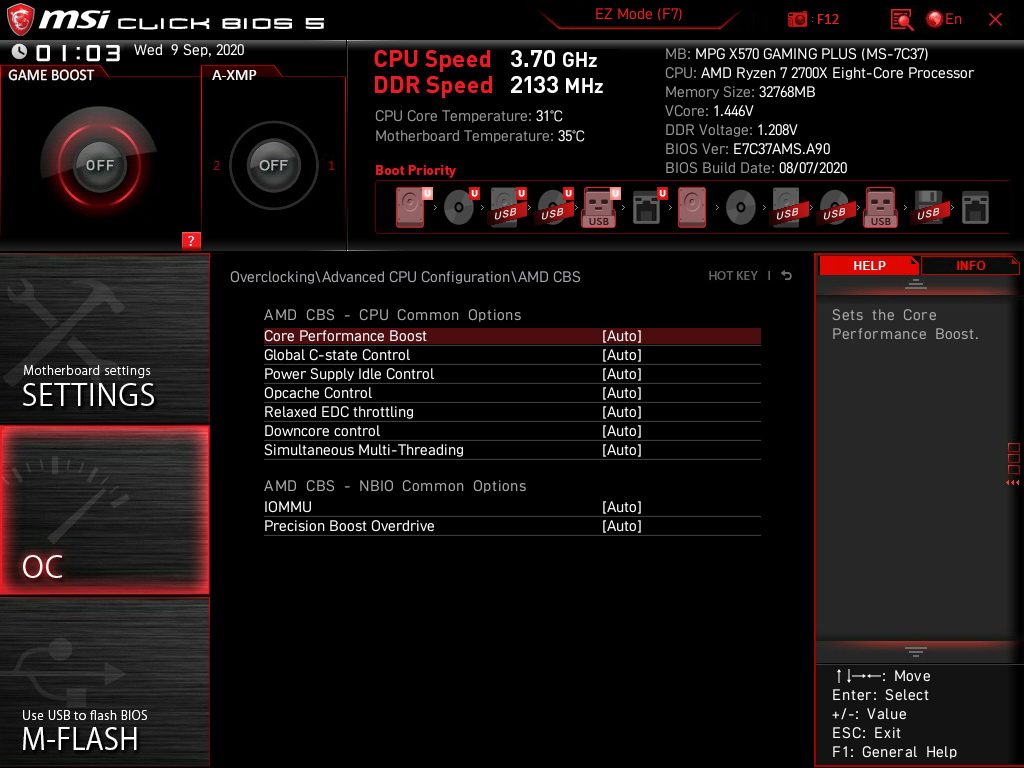
Task: Click the GAME BOOST label tab
Action: pos(51,75)
